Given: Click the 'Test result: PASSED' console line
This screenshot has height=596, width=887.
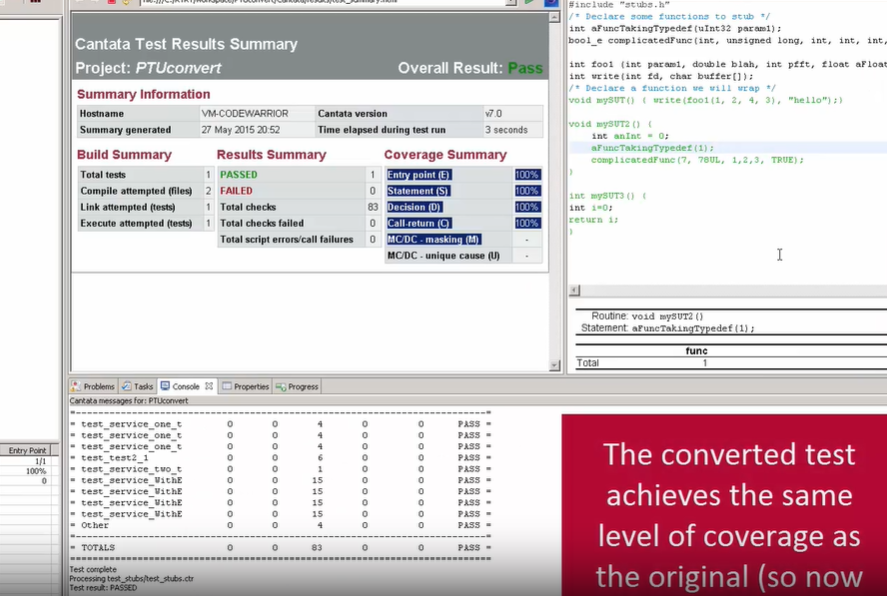Looking at the screenshot, I should pyautogui.click(x=103, y=588).
